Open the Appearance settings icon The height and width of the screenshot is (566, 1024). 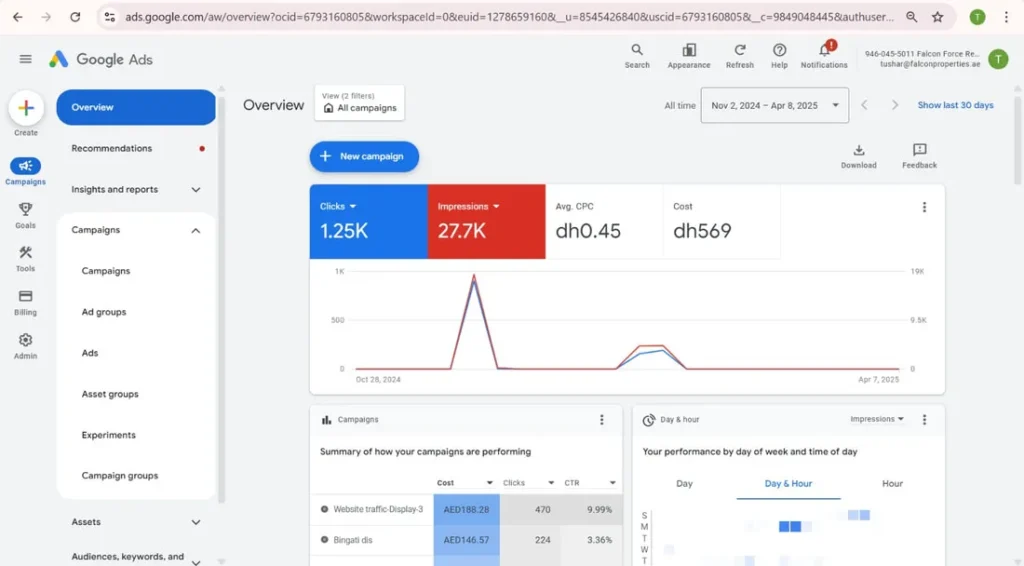[x=689, y=50]
